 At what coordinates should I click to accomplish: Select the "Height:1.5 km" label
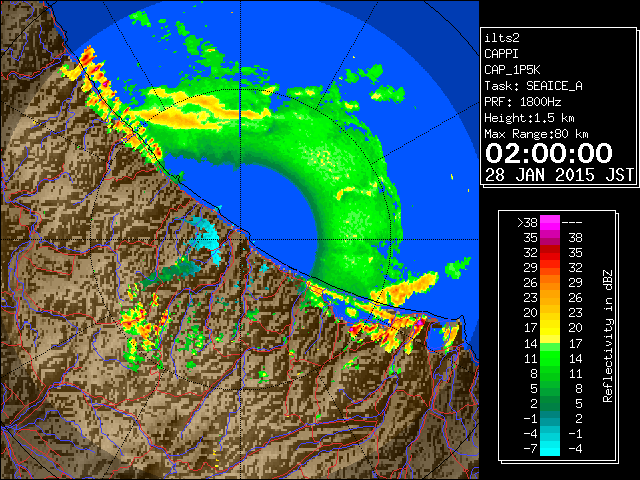[x=529, y=118]
